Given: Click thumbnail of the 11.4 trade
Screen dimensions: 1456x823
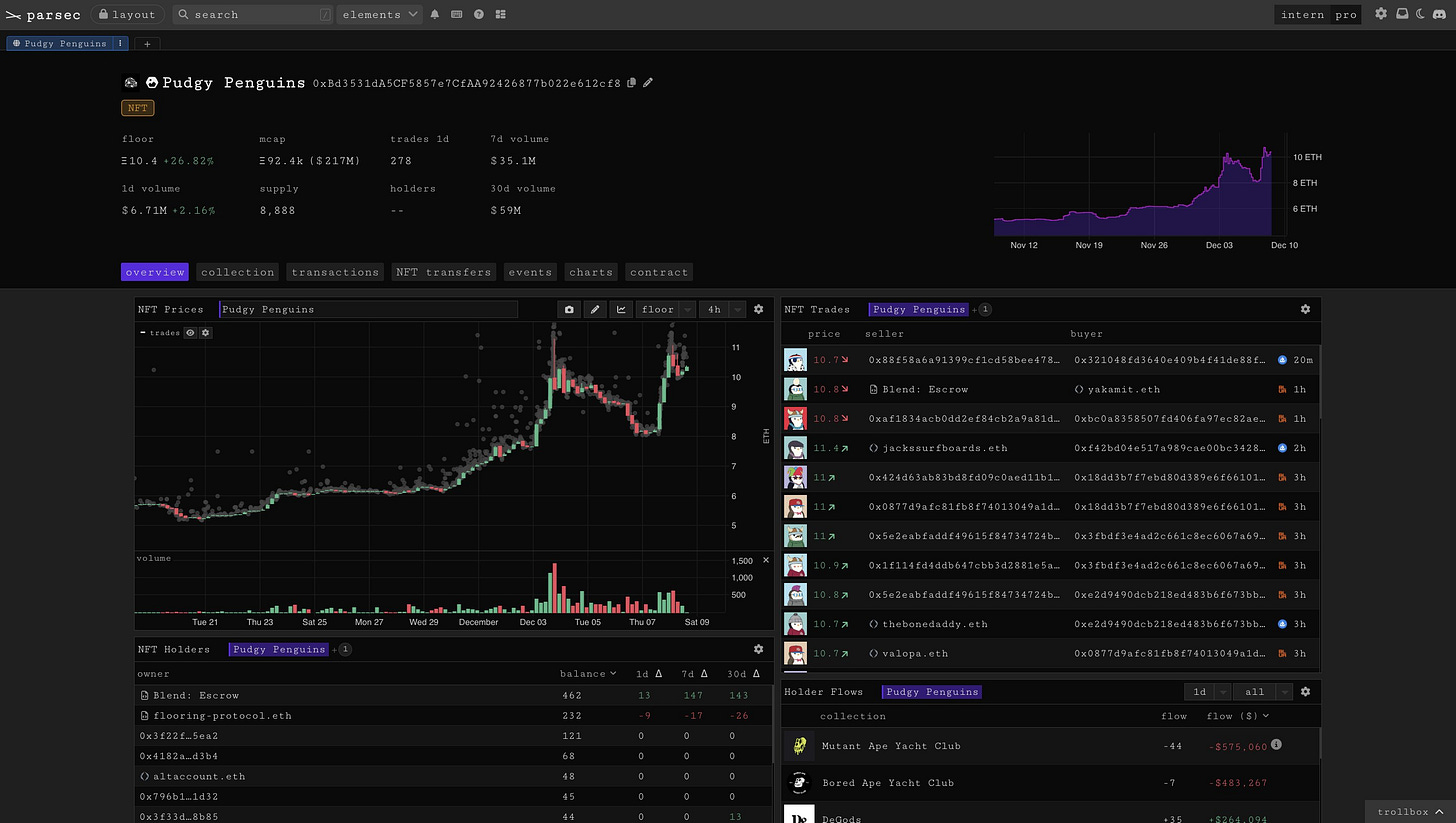Looking at the screenshot, I should 795,448.
